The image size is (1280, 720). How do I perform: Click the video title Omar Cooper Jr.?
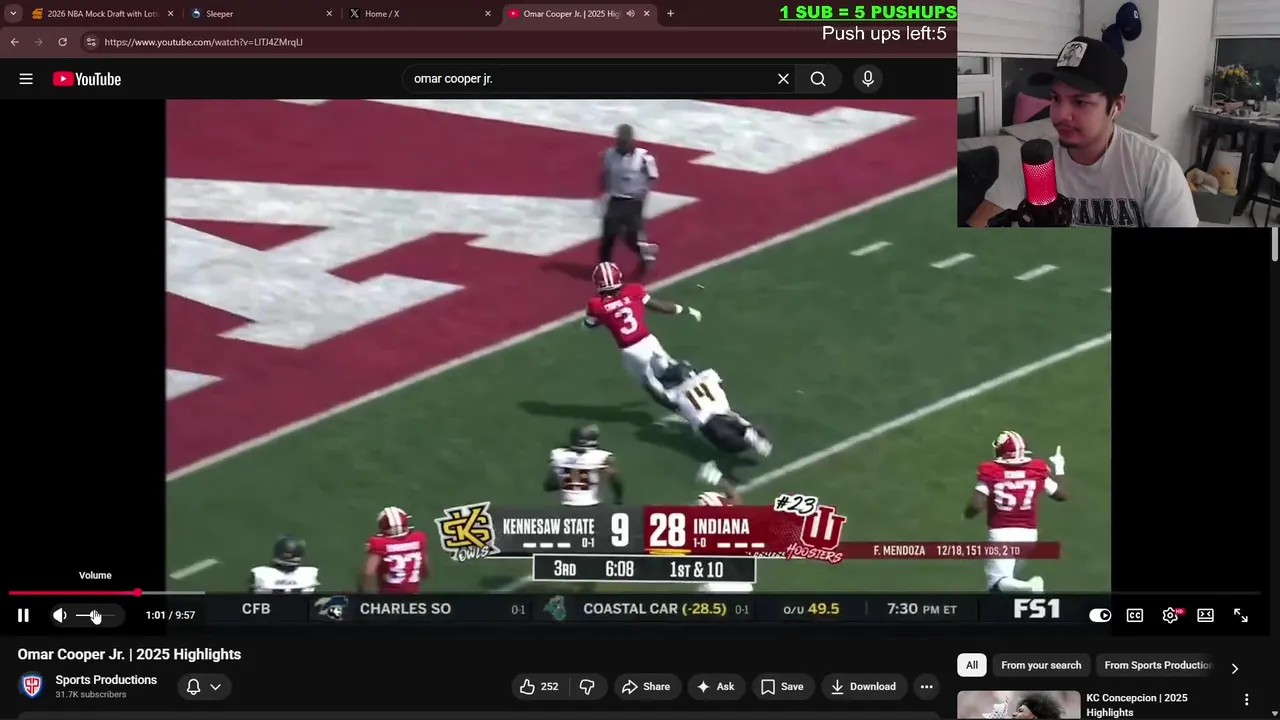(x=129, y=654)
